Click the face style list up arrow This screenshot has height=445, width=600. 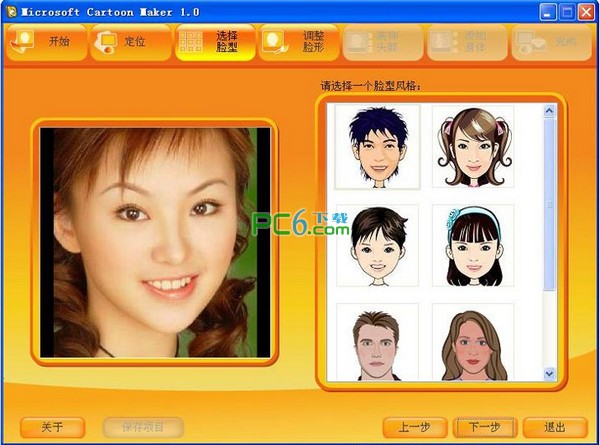549,111
